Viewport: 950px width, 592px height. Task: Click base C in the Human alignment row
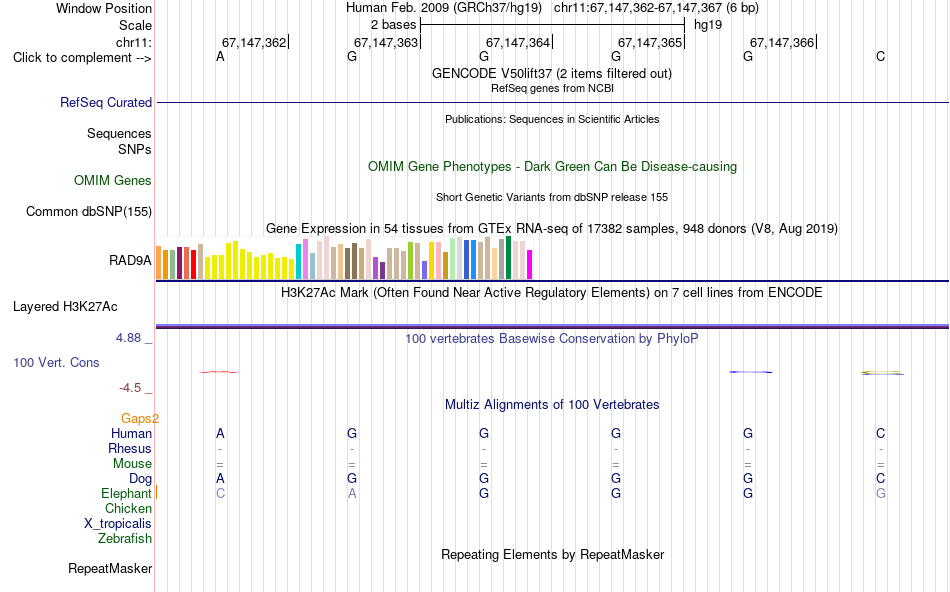(880, 433)
